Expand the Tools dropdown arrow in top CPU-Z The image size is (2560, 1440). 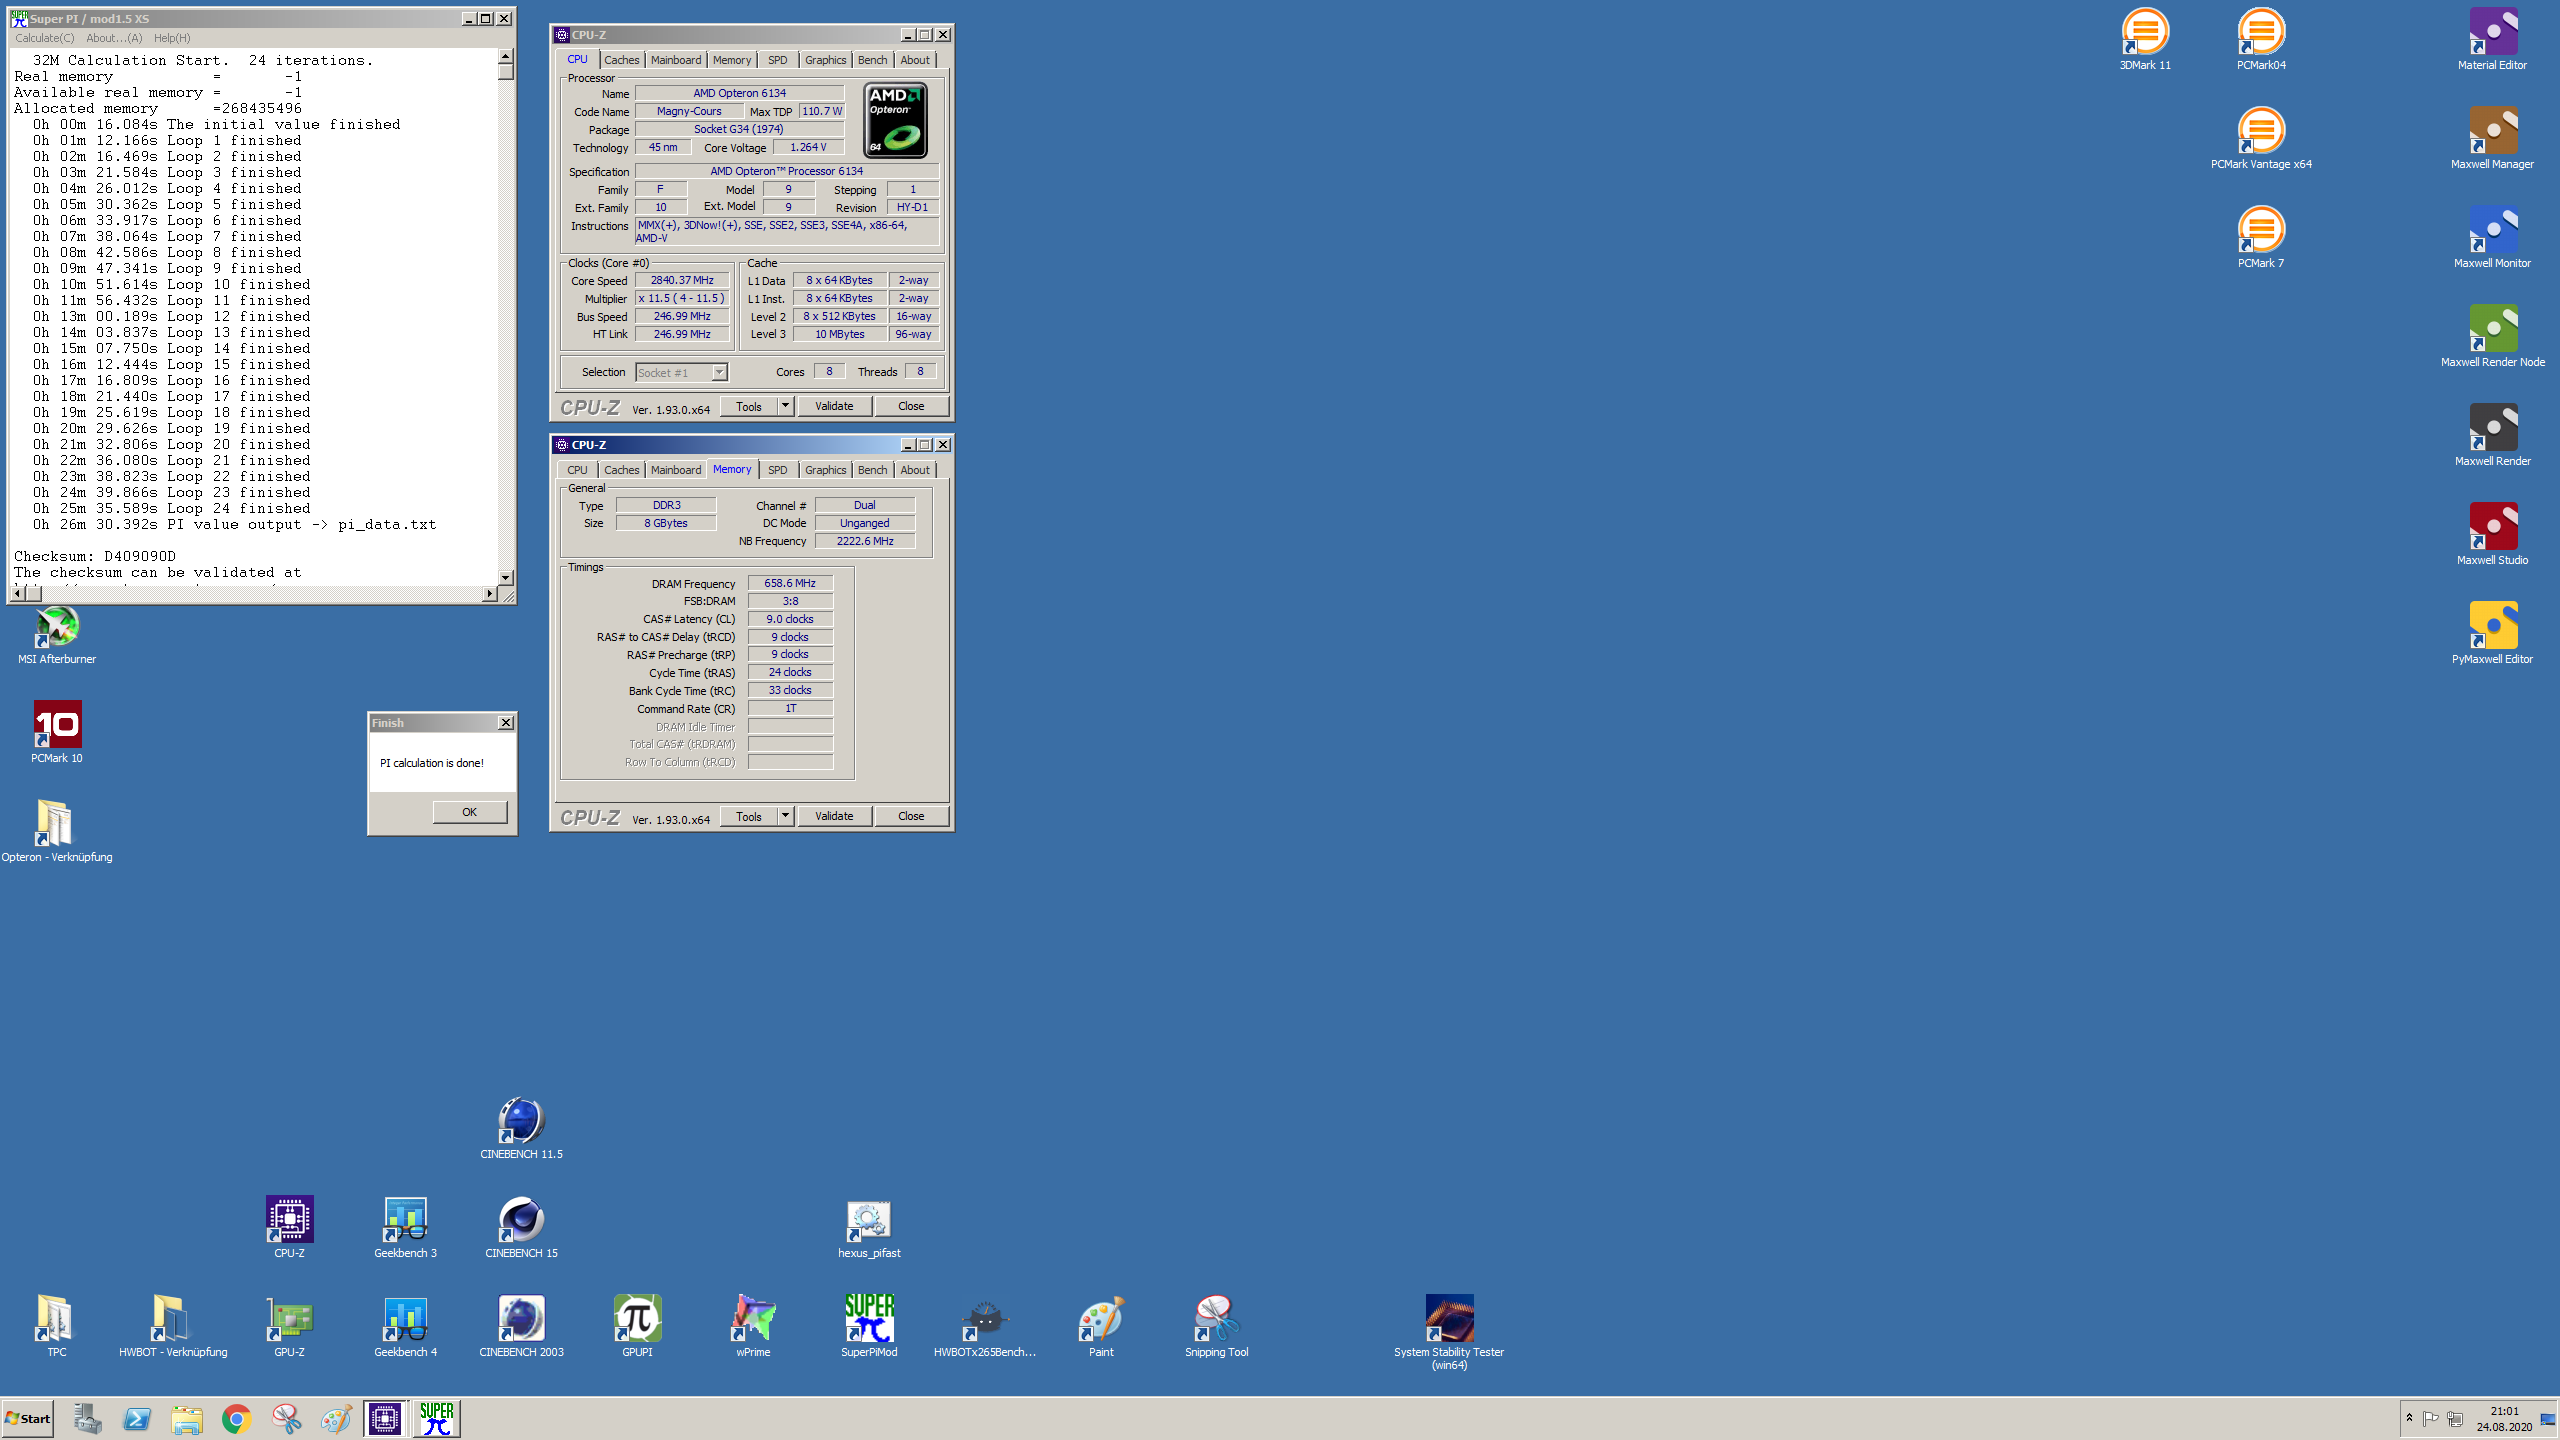tap(786, 406)
